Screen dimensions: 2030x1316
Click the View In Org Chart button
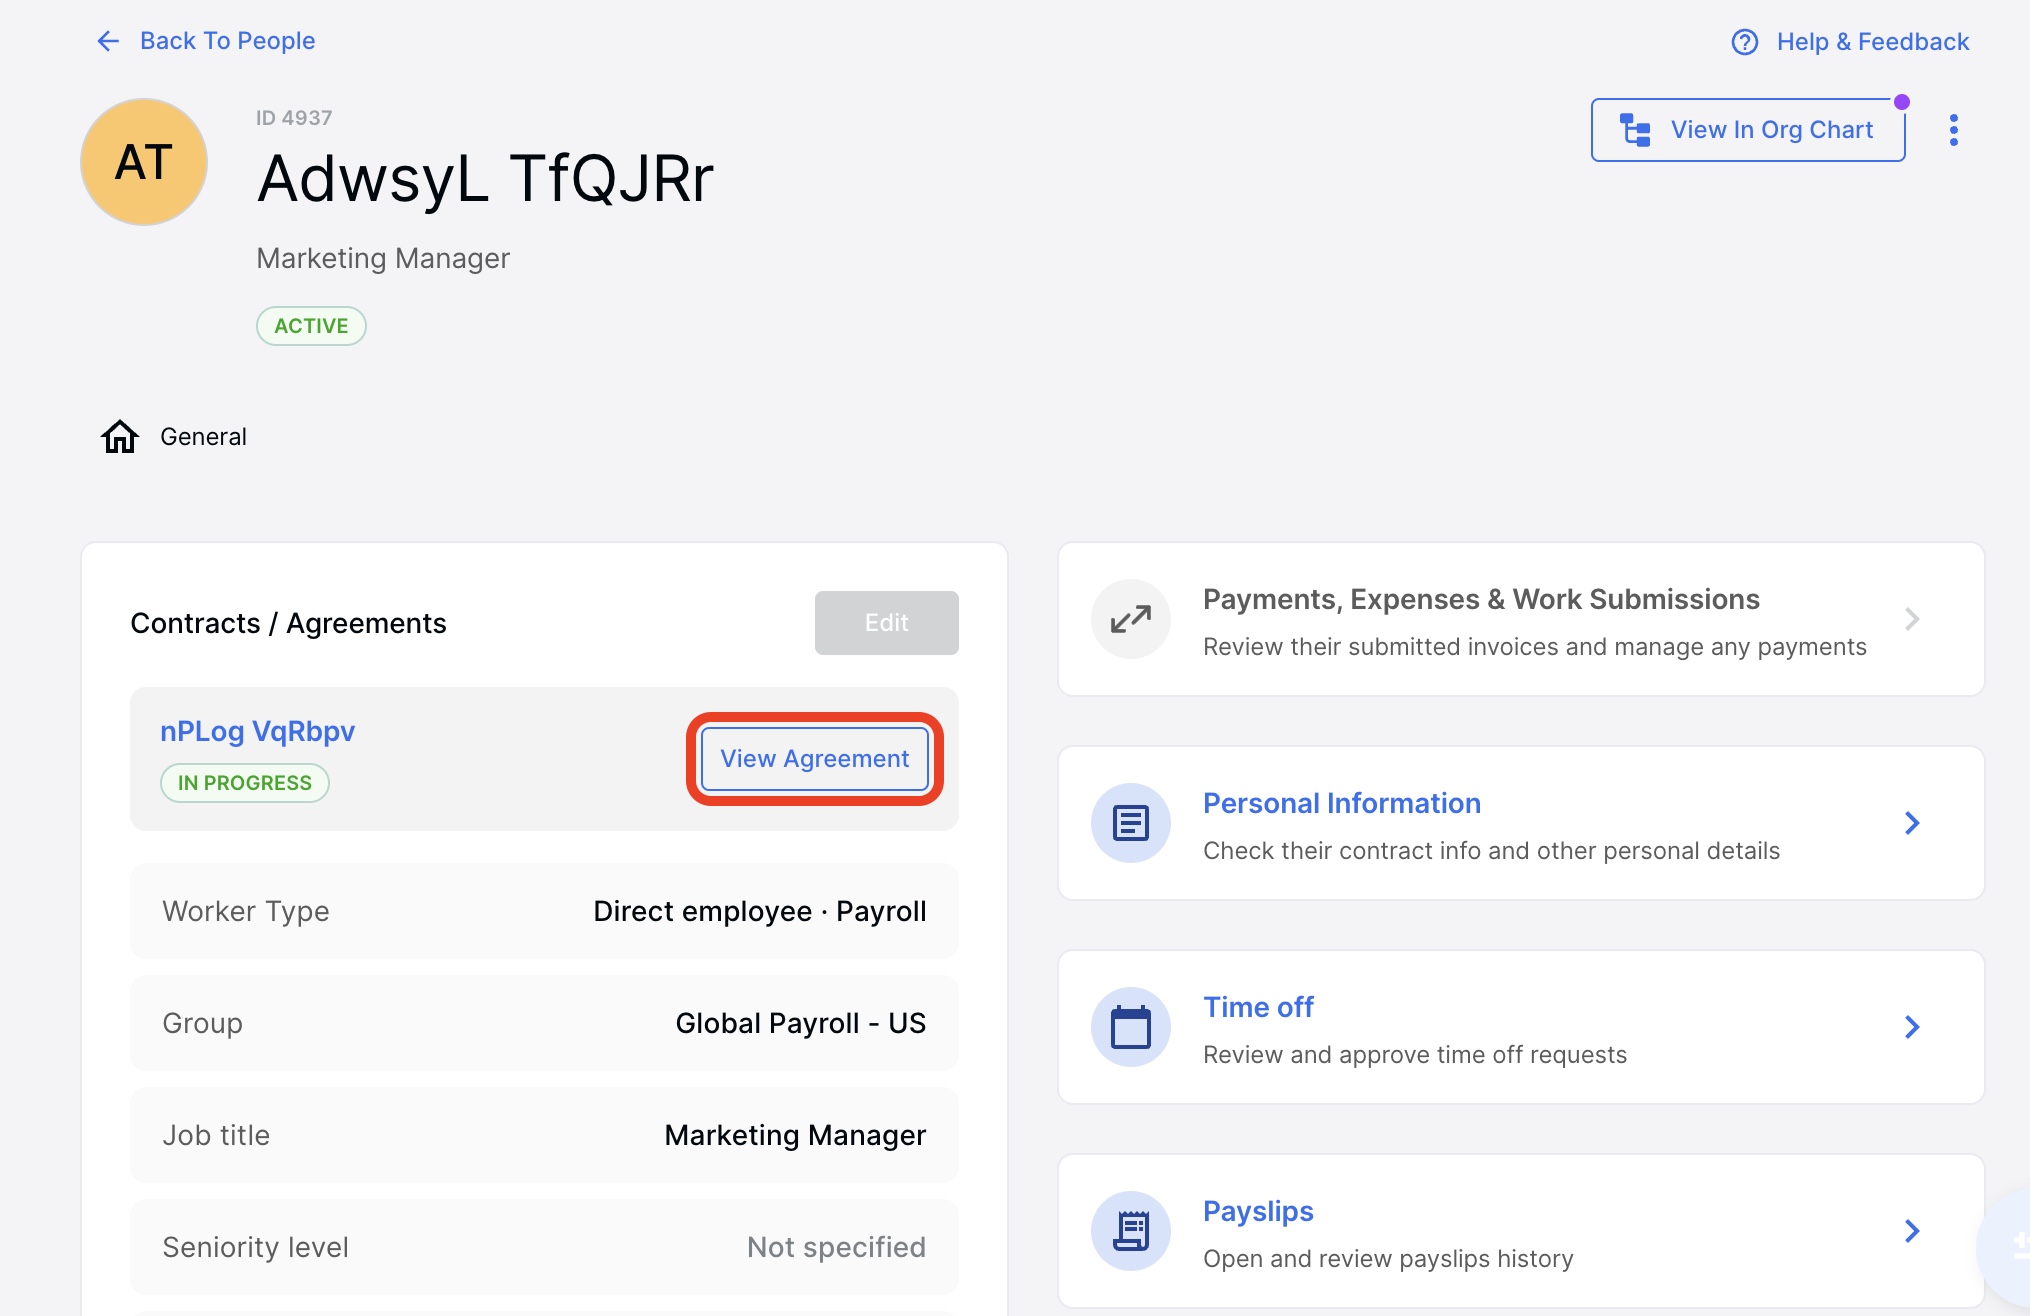coord(1748,130)
